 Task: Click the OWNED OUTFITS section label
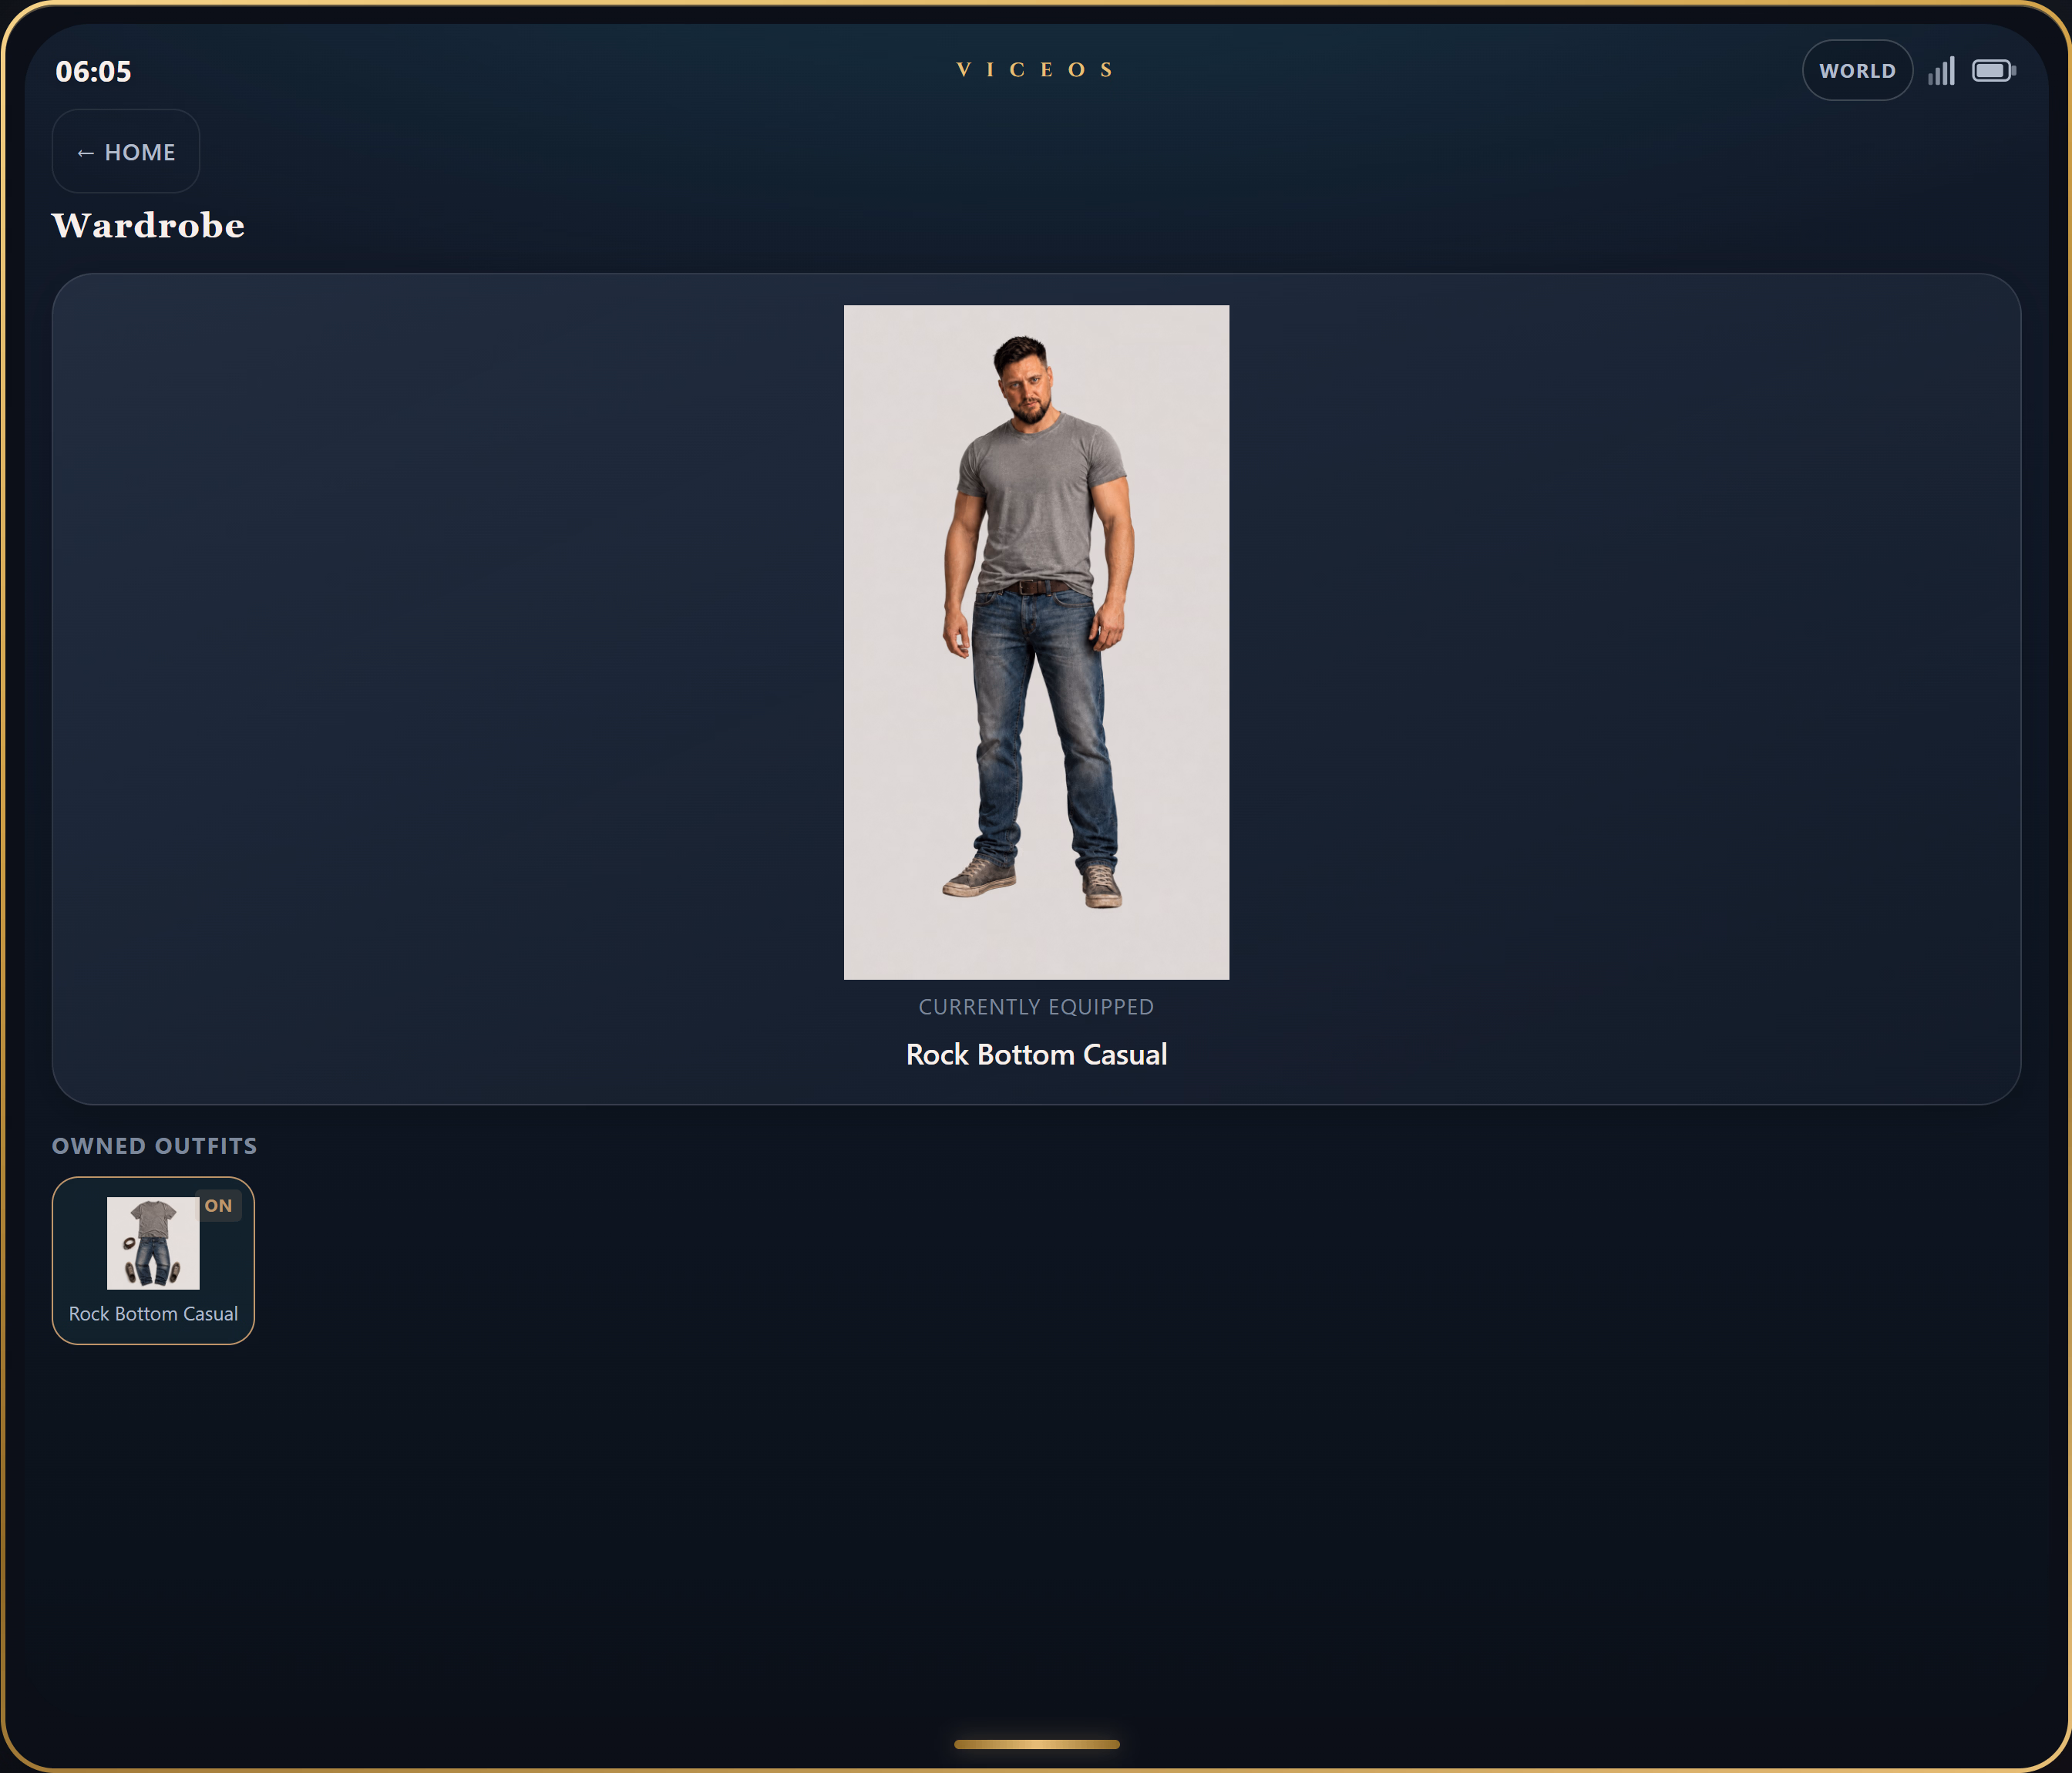tap(155, 1146)
